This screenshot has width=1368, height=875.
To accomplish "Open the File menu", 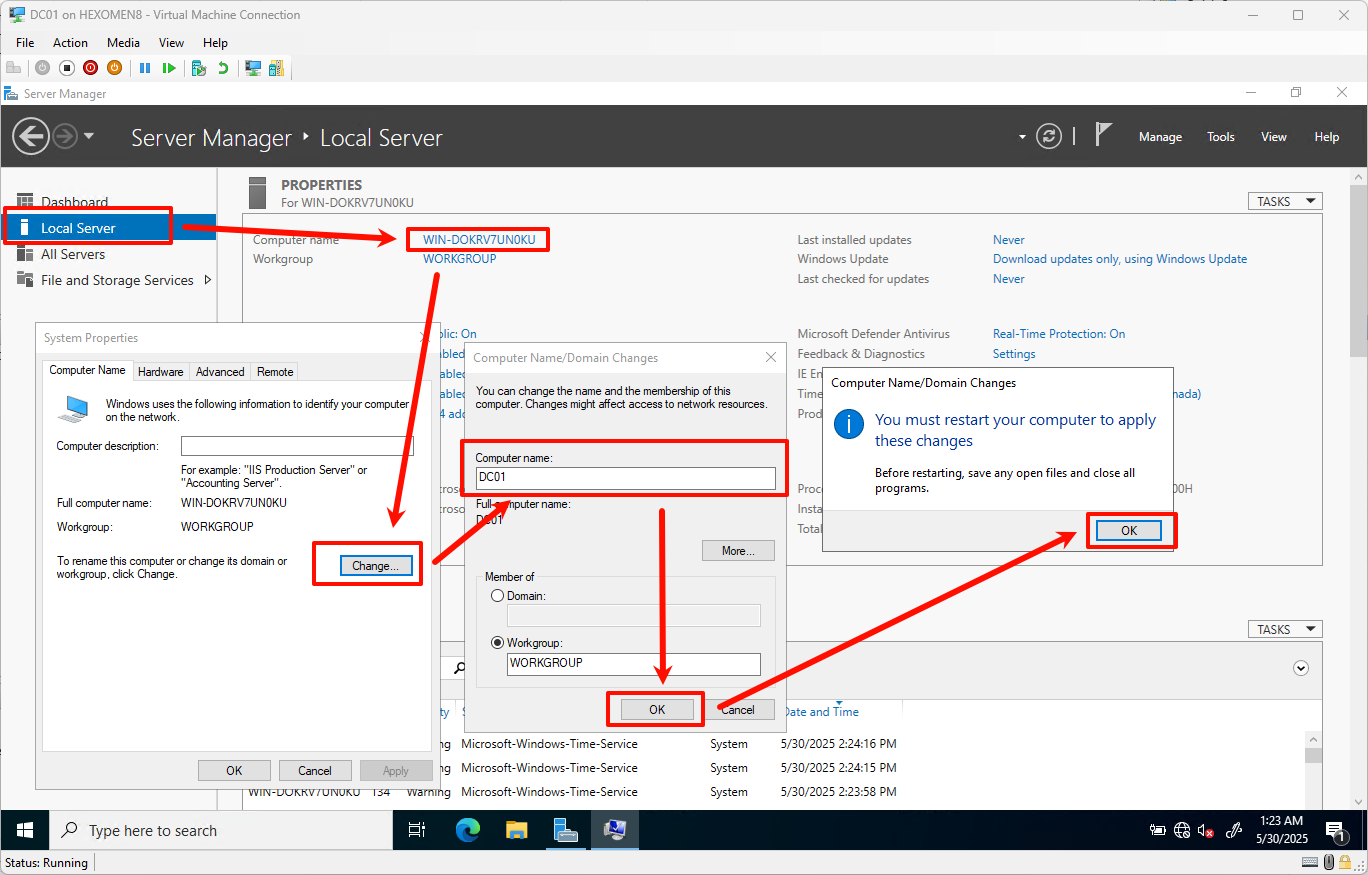I will 25,43.
